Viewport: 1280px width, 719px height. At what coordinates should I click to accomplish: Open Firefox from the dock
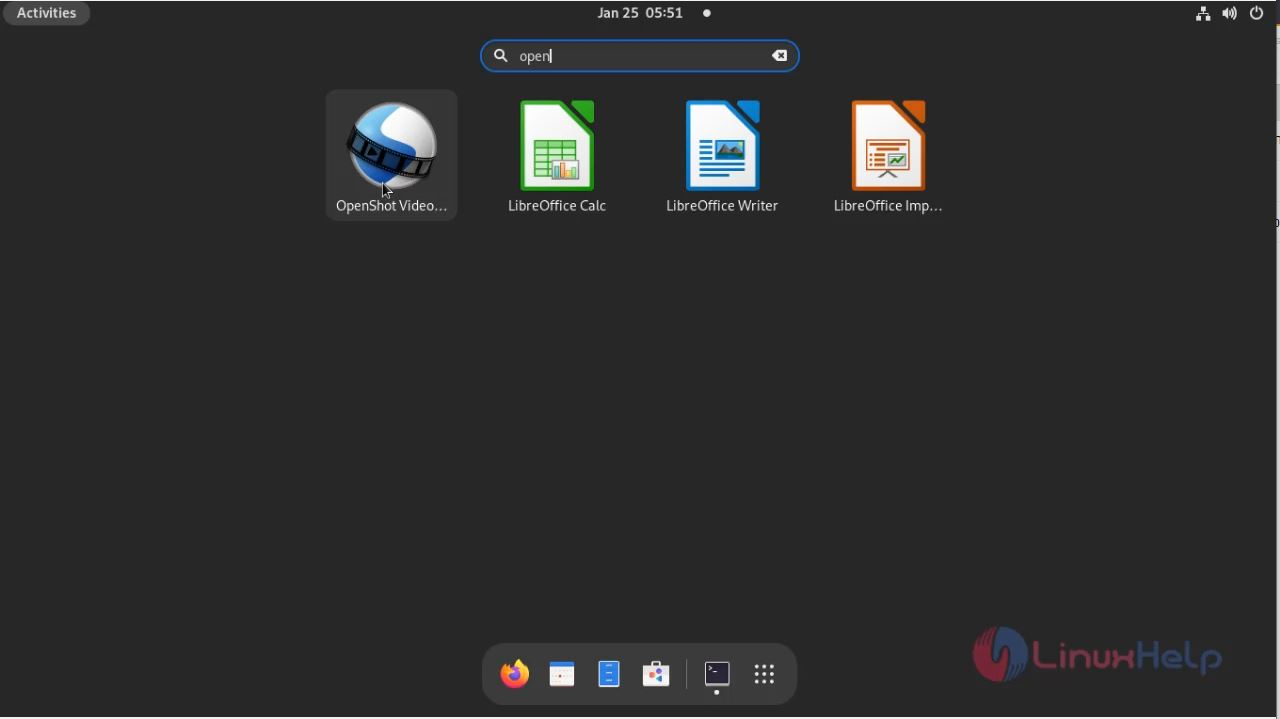[515, 674]
